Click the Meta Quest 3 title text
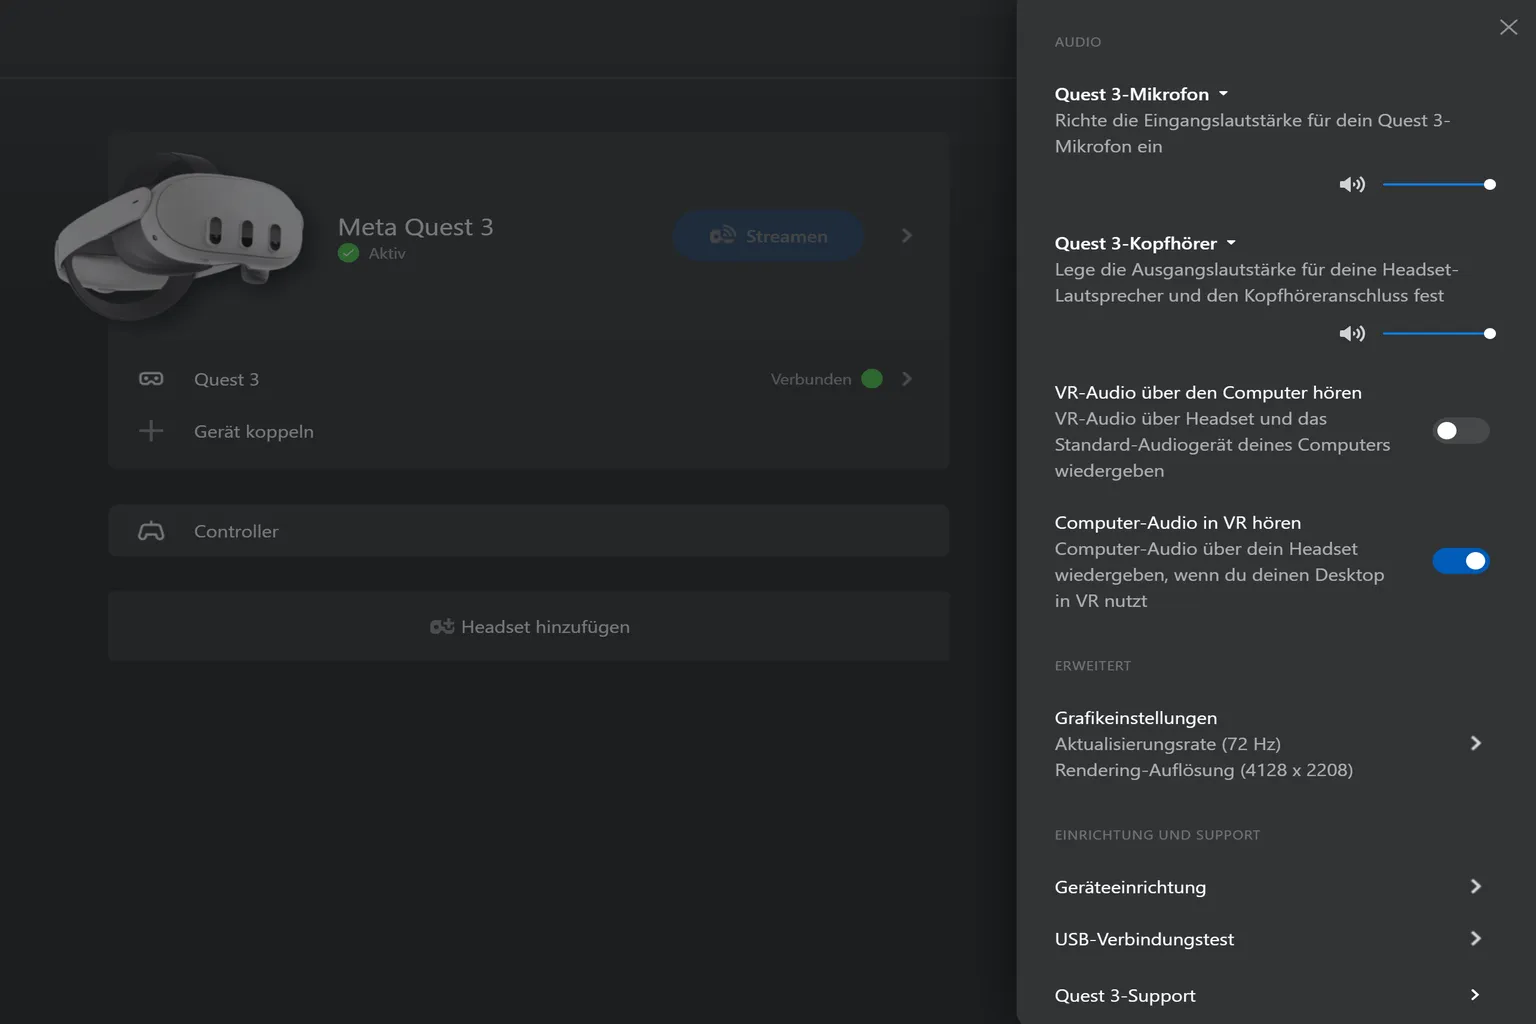This screenshot has height=1024, width=1536. (416, 227)
